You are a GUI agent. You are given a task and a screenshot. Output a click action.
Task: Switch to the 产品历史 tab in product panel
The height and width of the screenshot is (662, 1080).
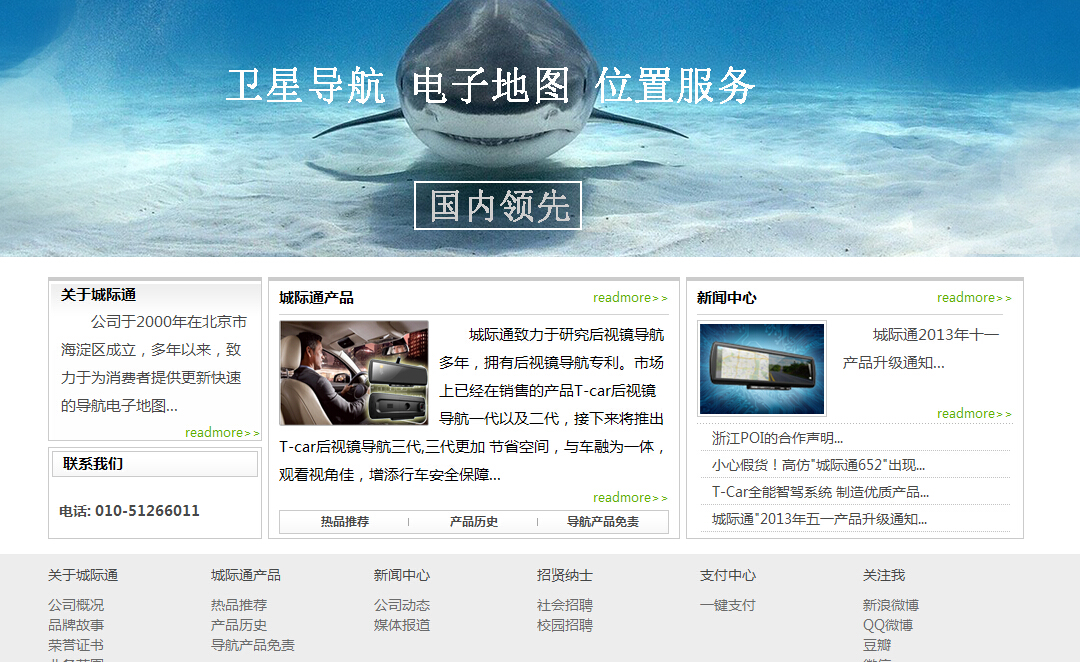point(473,521)
